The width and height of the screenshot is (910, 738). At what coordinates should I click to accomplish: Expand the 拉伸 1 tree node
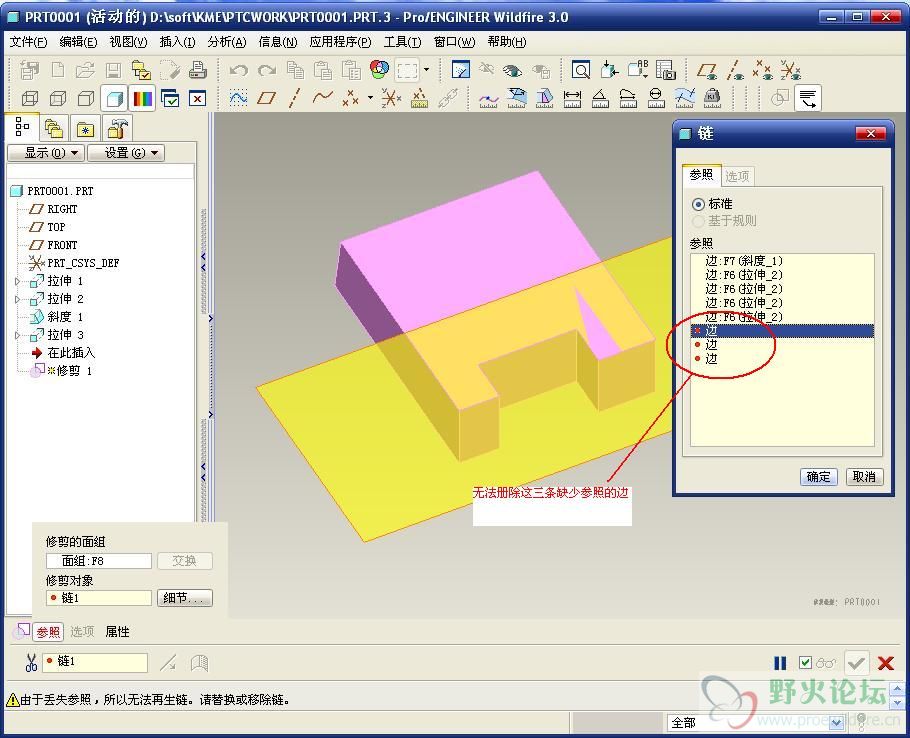[x=17, y=281]
